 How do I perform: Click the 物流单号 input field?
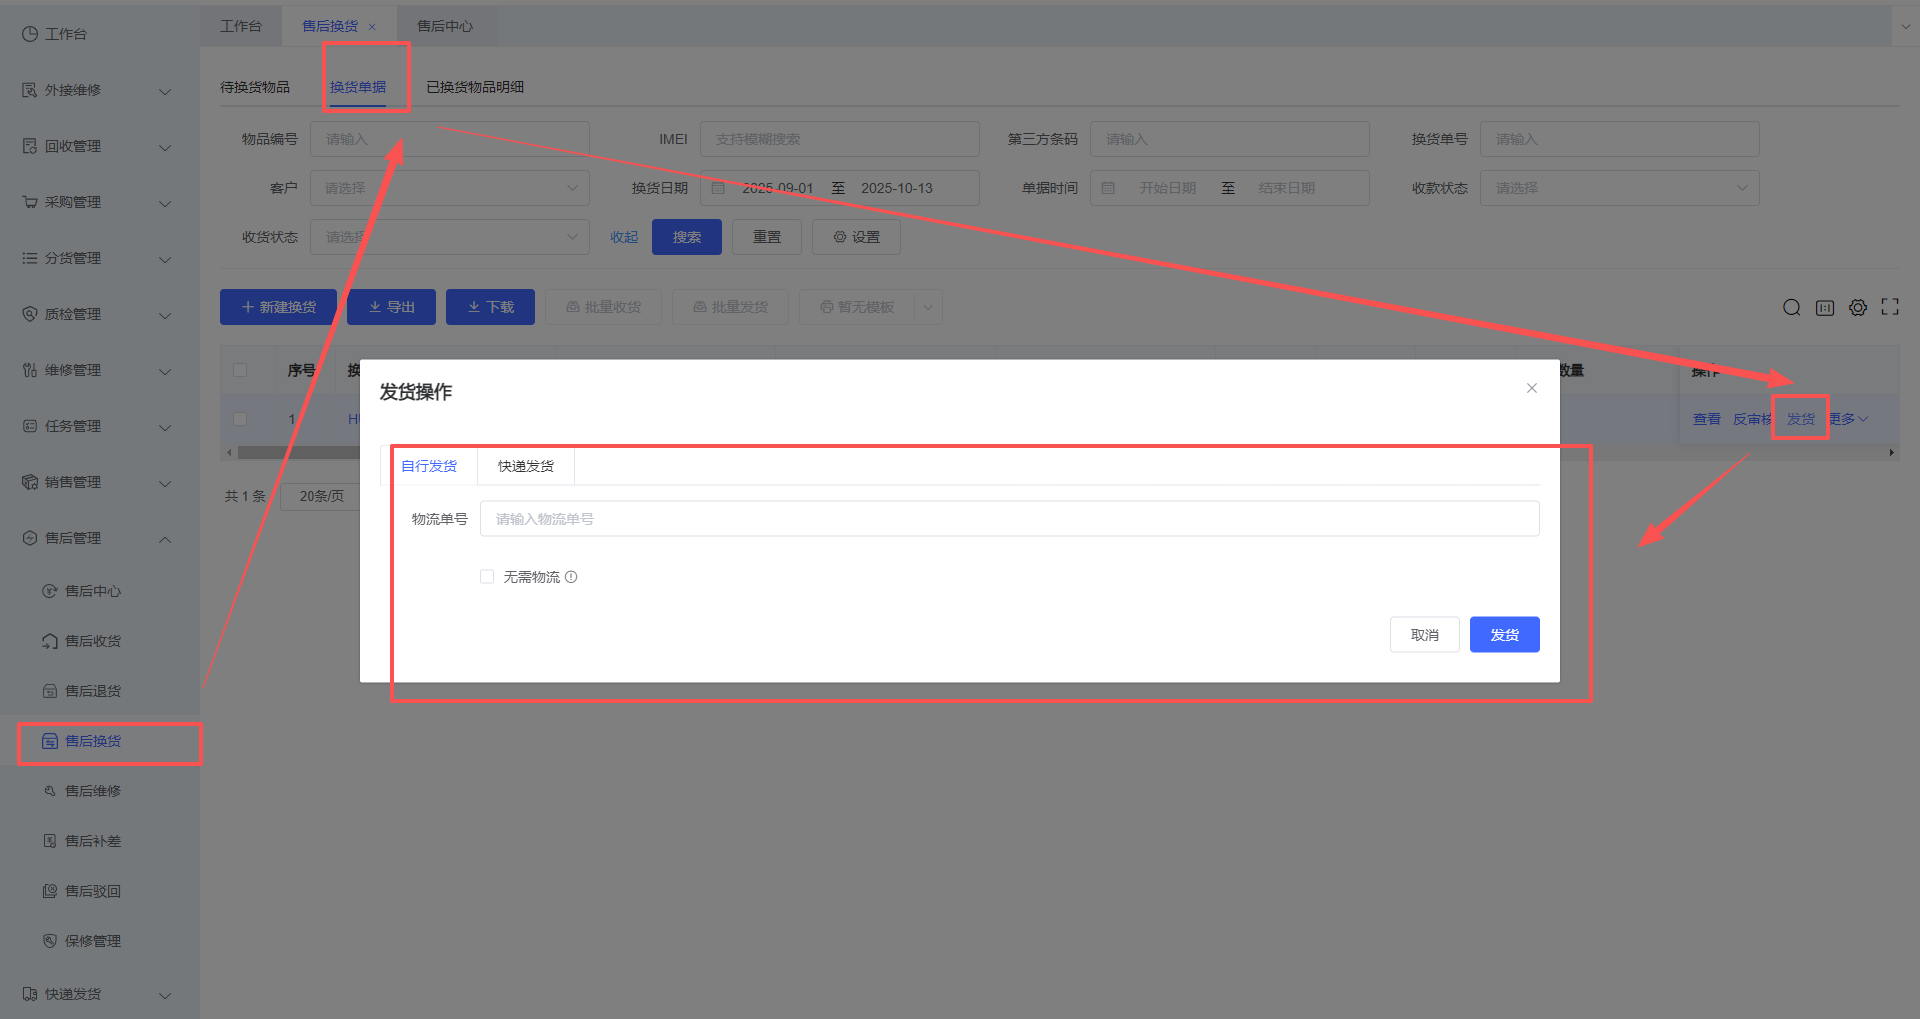click(1008, 519)
